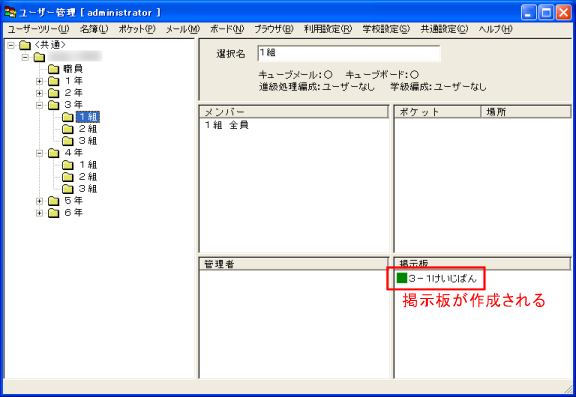Expand the 5年 tree node

39,201
